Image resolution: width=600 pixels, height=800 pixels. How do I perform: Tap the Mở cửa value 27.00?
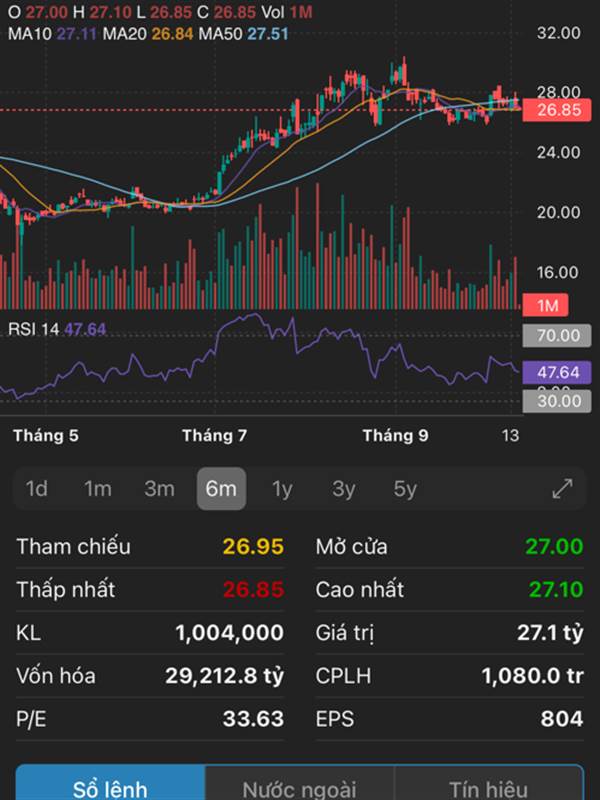[x=554, y=546]
